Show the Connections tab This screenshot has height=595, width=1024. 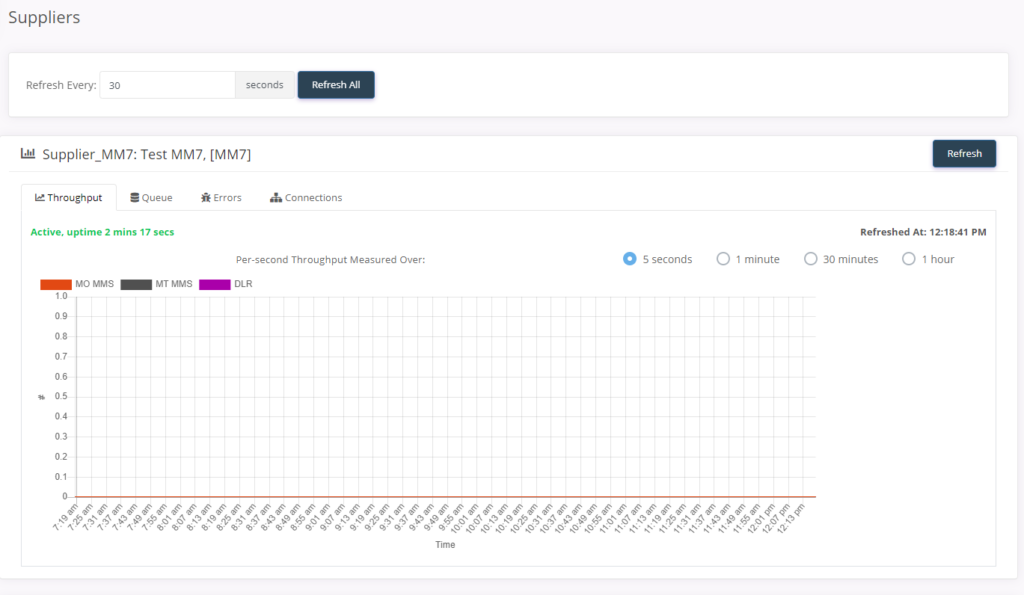(x=306, y=197)
